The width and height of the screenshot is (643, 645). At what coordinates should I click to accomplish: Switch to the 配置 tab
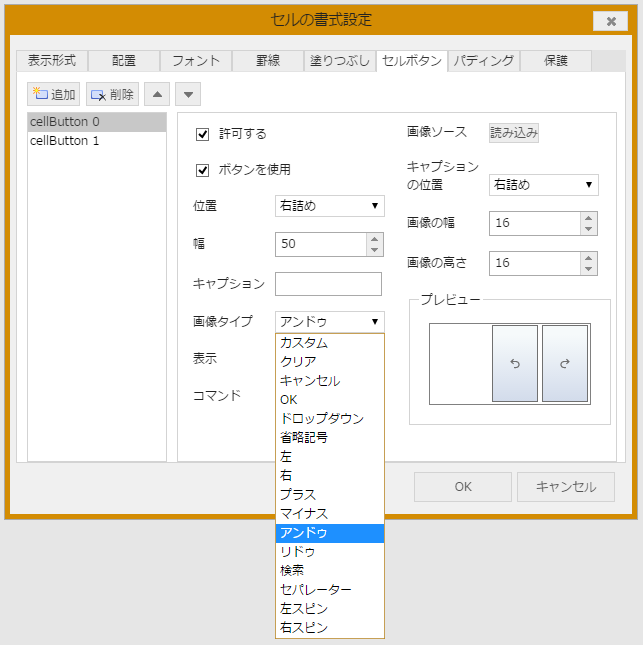coord(124,61)
